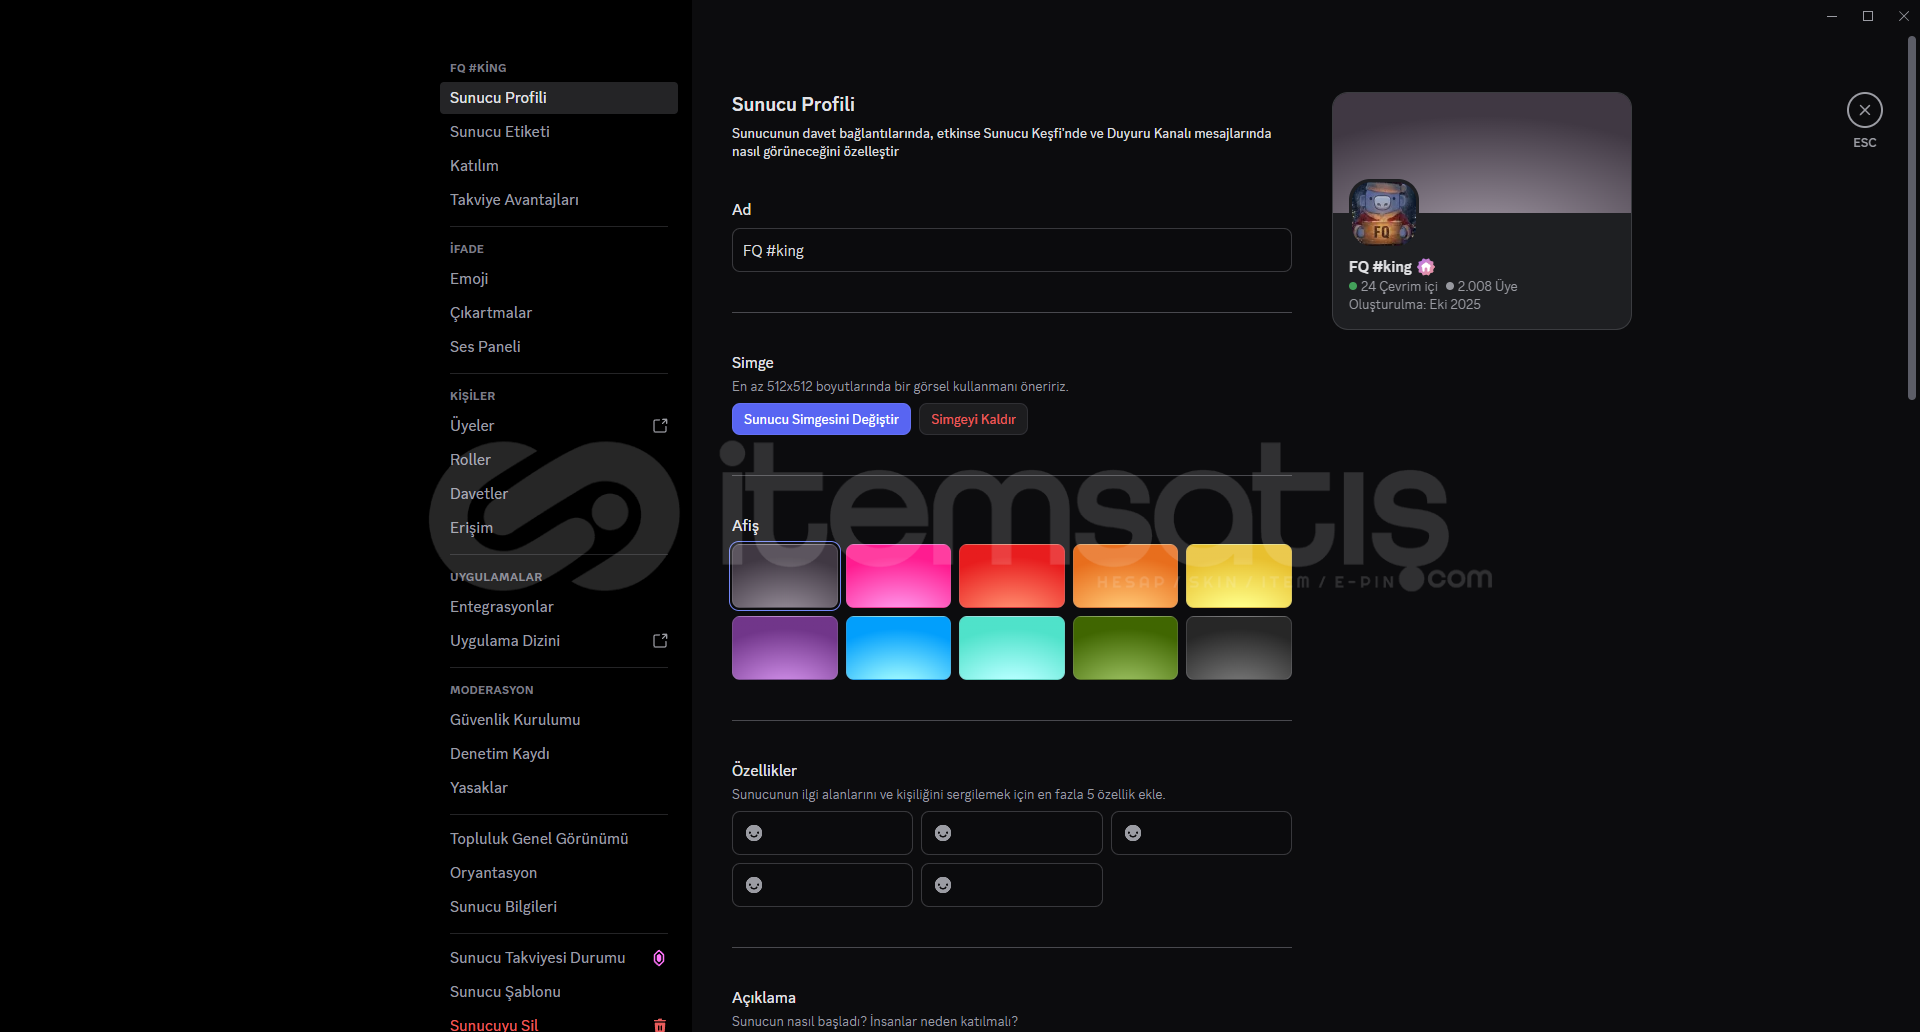Click the ESC close settings icon
This screenshot has height=1032, width=1920.
[1864, 110]
